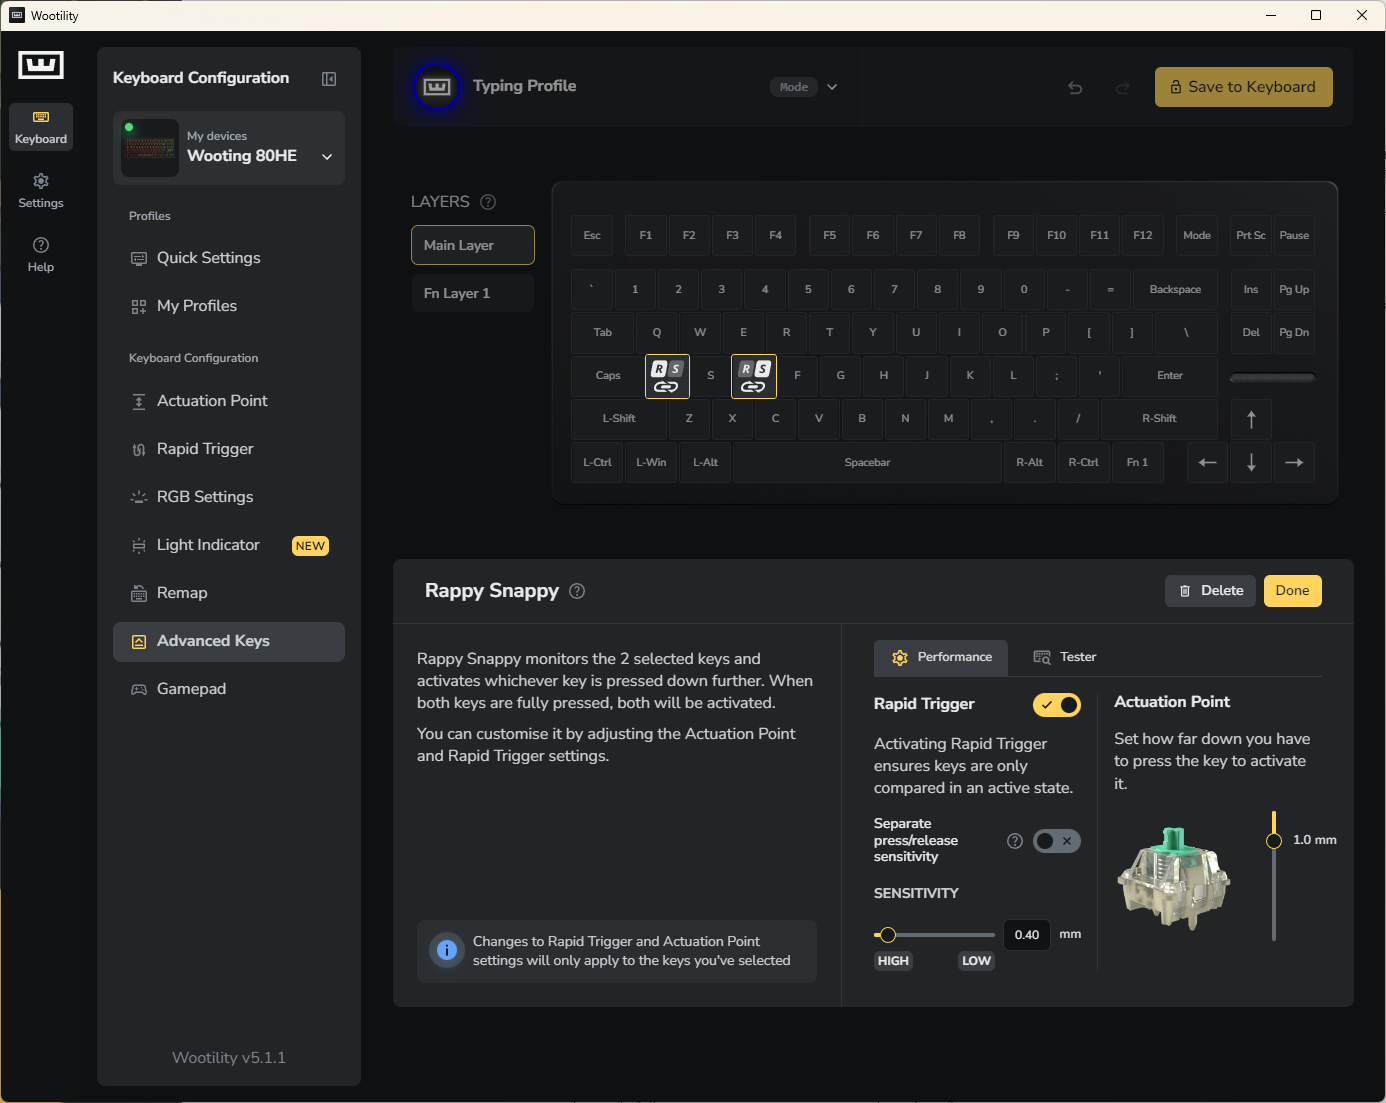Click the Tab key on the layout
This screenshot has height=1103, width=1386.
pyautogui.click(x=603, y=333)
